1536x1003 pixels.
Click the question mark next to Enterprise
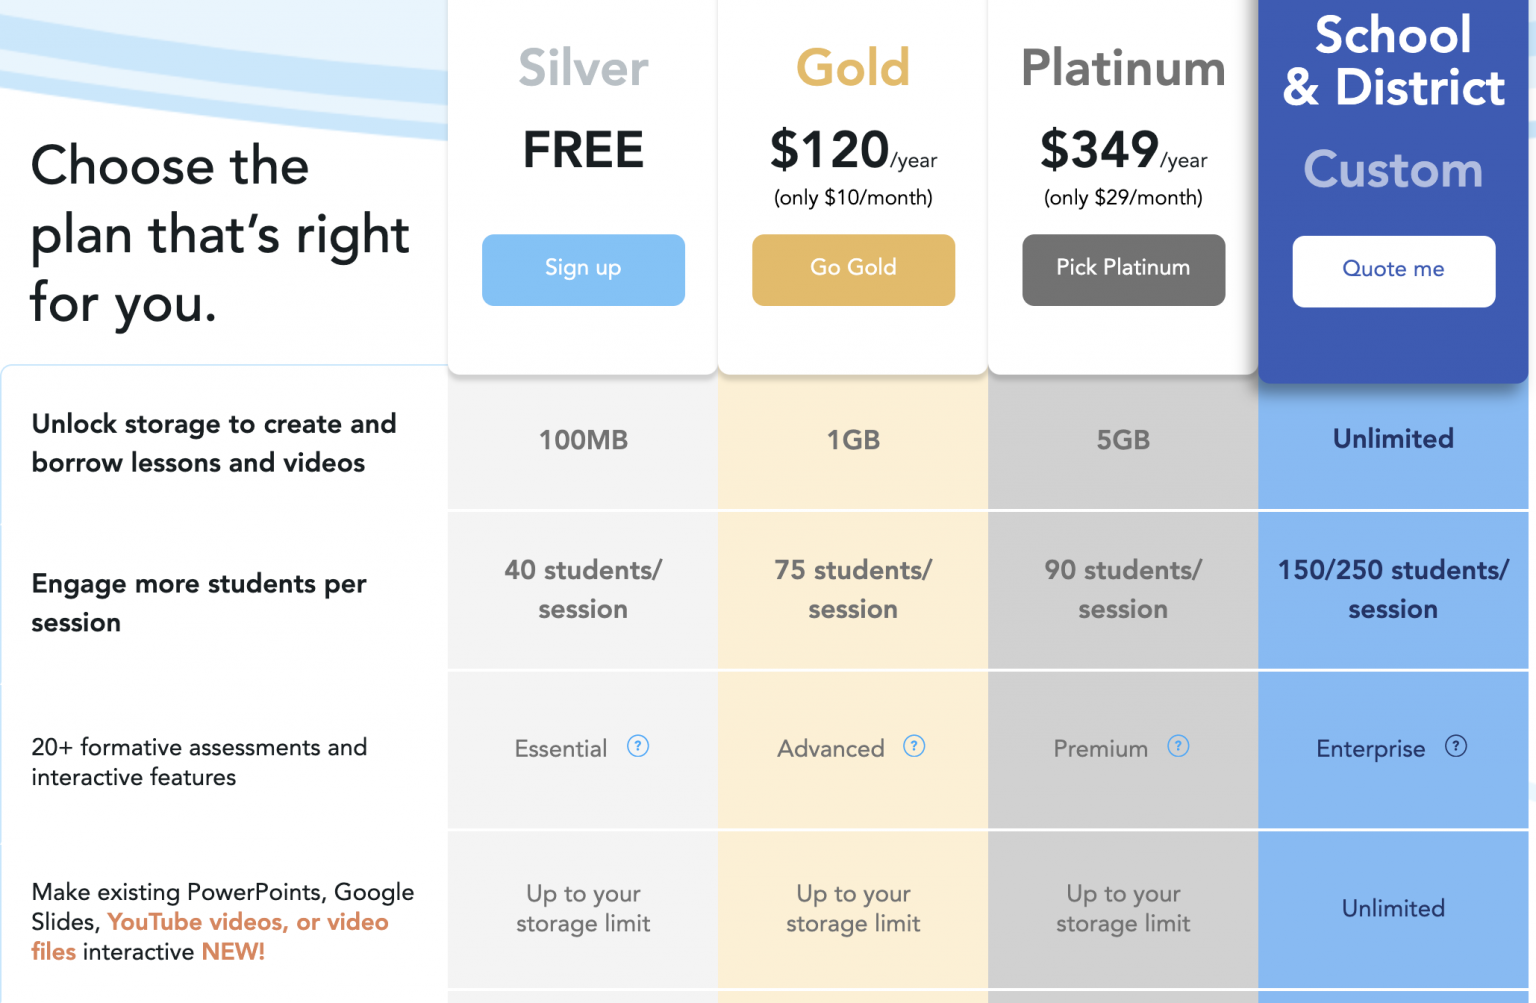point(1456,746)
